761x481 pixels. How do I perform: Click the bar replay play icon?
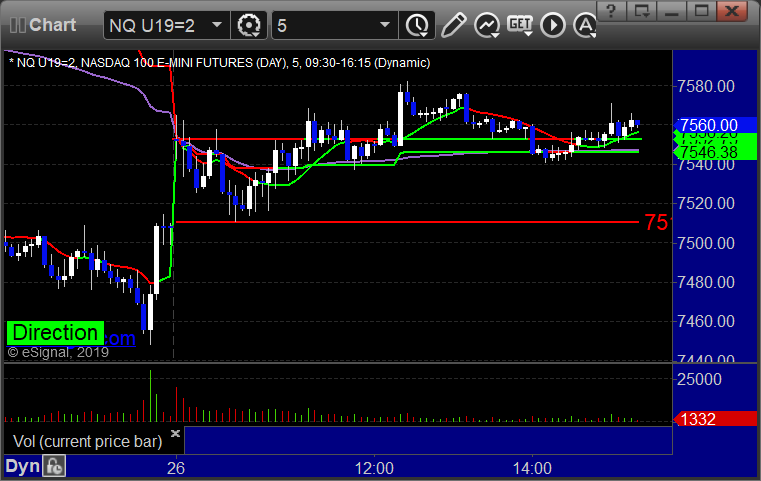[x=553, y=25]
